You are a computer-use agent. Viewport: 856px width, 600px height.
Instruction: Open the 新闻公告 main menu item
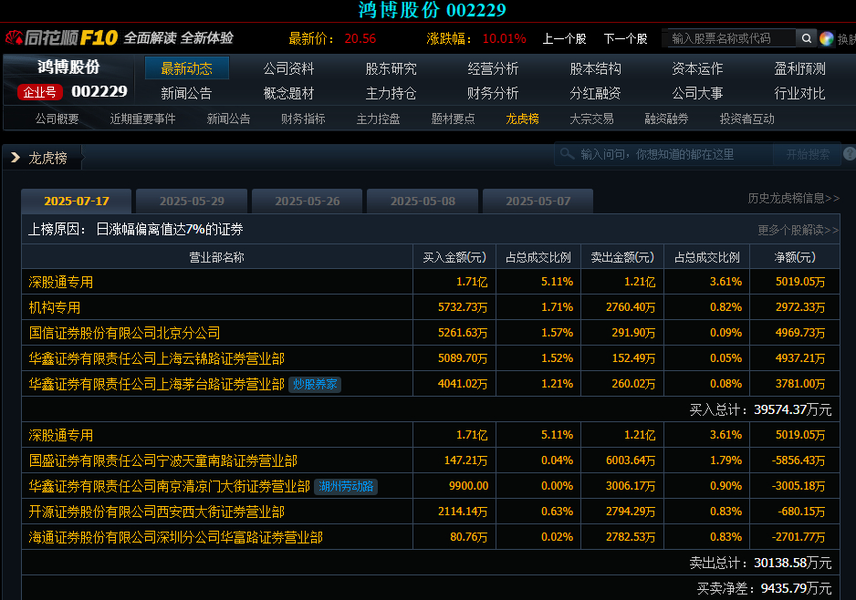186,93
